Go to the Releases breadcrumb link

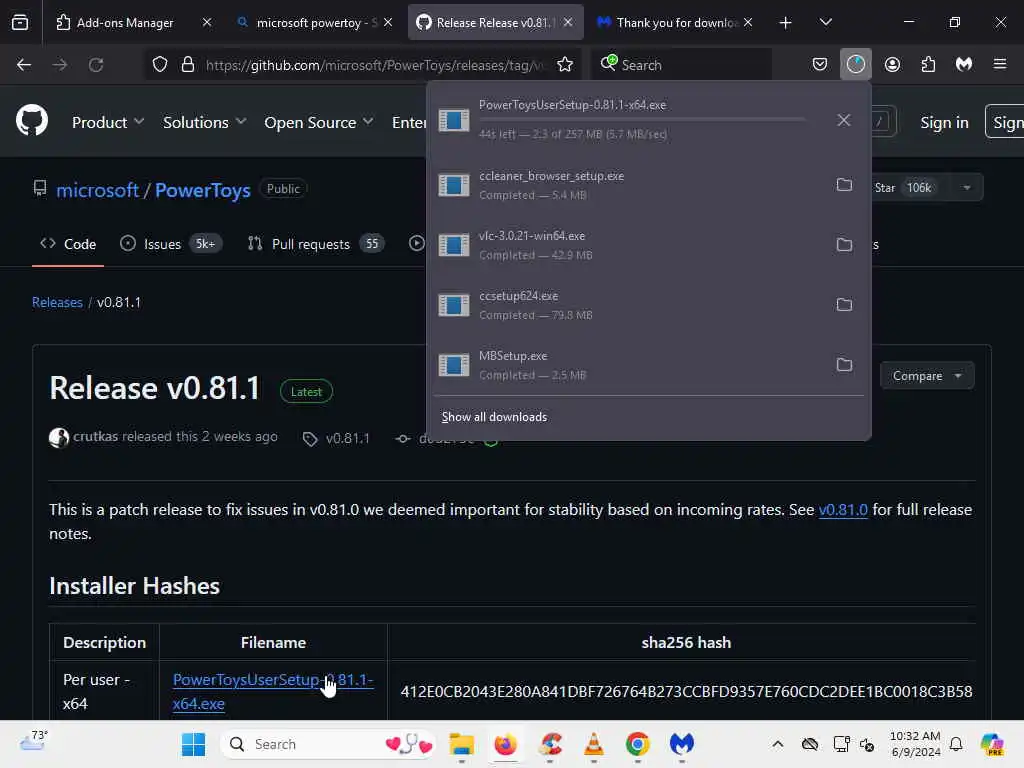[x=57, y=302]
